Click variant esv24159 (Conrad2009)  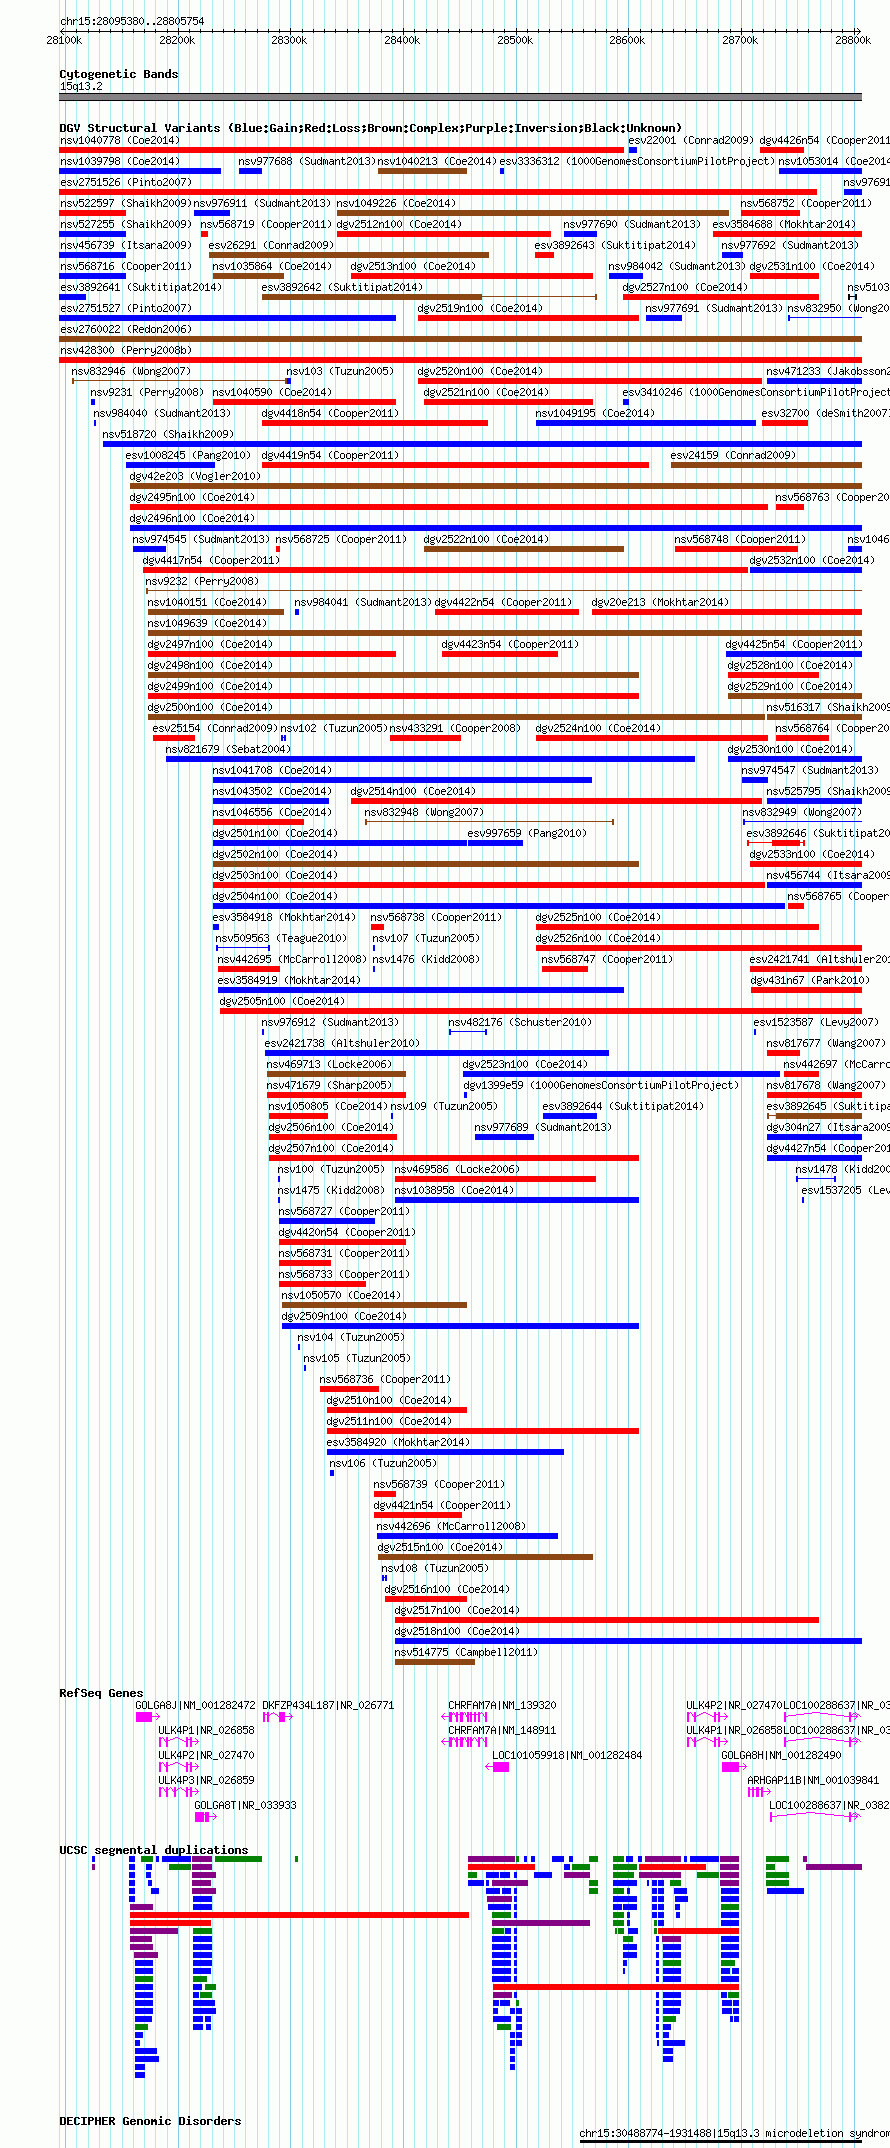(766, 465)
